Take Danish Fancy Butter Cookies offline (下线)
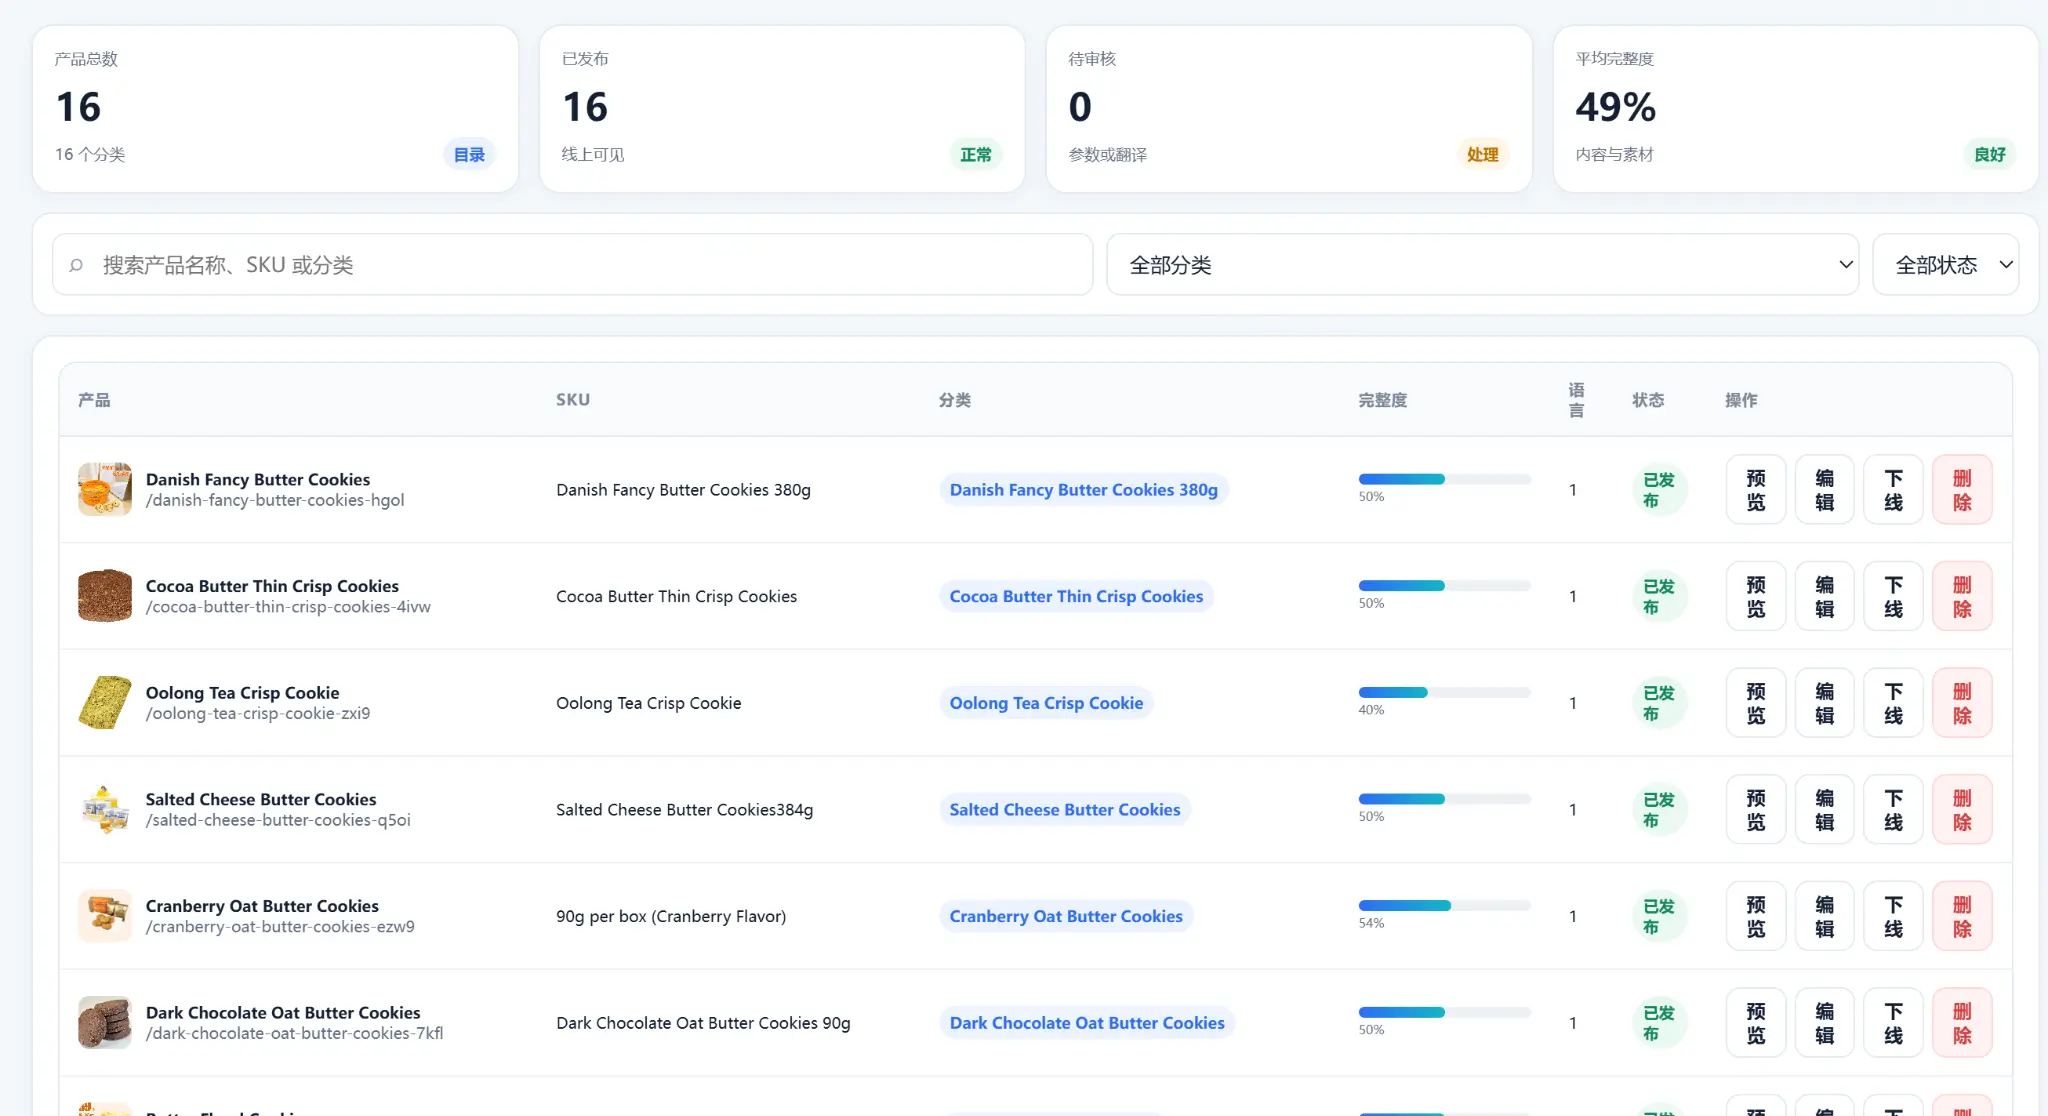The width and height of the screenshot is (2048, 1116). (1894, 490)
